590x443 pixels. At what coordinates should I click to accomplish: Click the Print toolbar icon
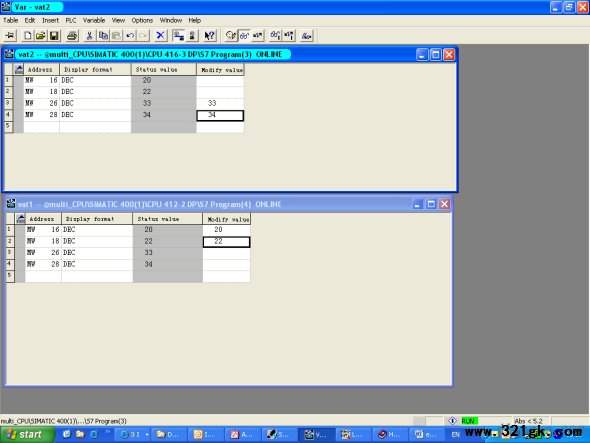(72, 36)
